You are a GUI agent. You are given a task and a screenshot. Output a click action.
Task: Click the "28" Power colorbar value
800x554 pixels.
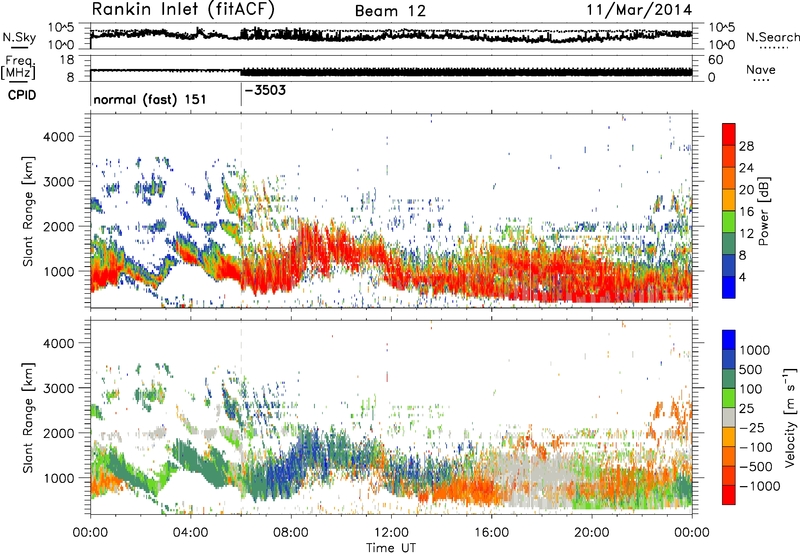tap(746, 146)
